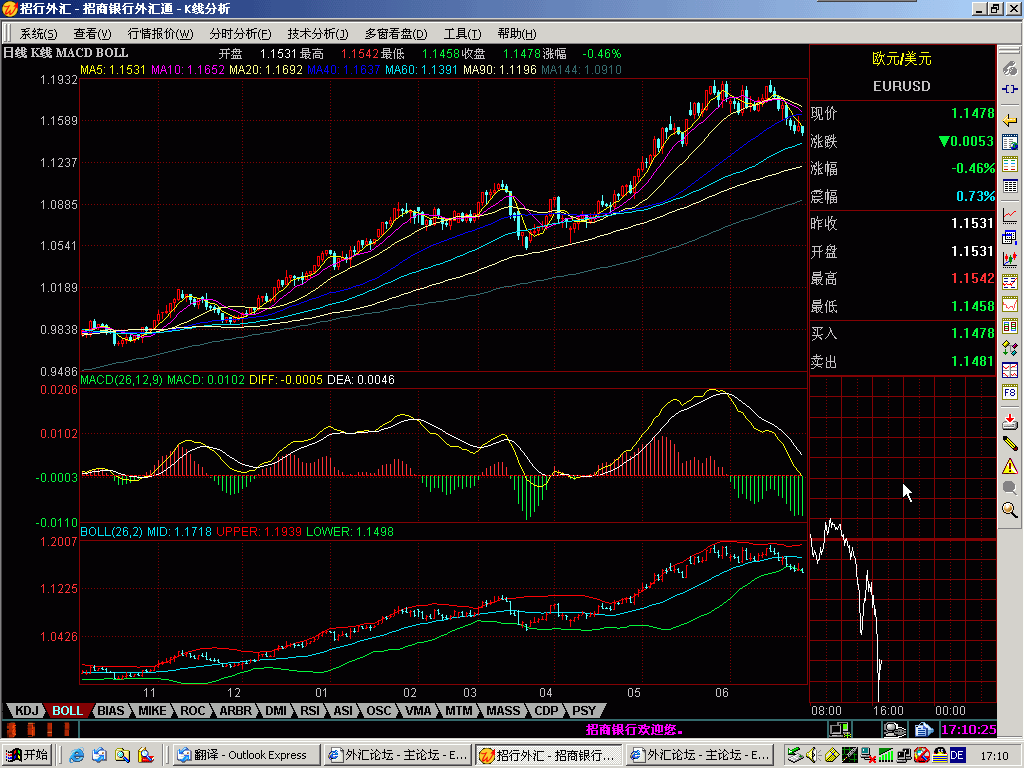1024x768 pixels.
Task: Click the exchange arrows trading icon
Action: (x=1010, y=348)
